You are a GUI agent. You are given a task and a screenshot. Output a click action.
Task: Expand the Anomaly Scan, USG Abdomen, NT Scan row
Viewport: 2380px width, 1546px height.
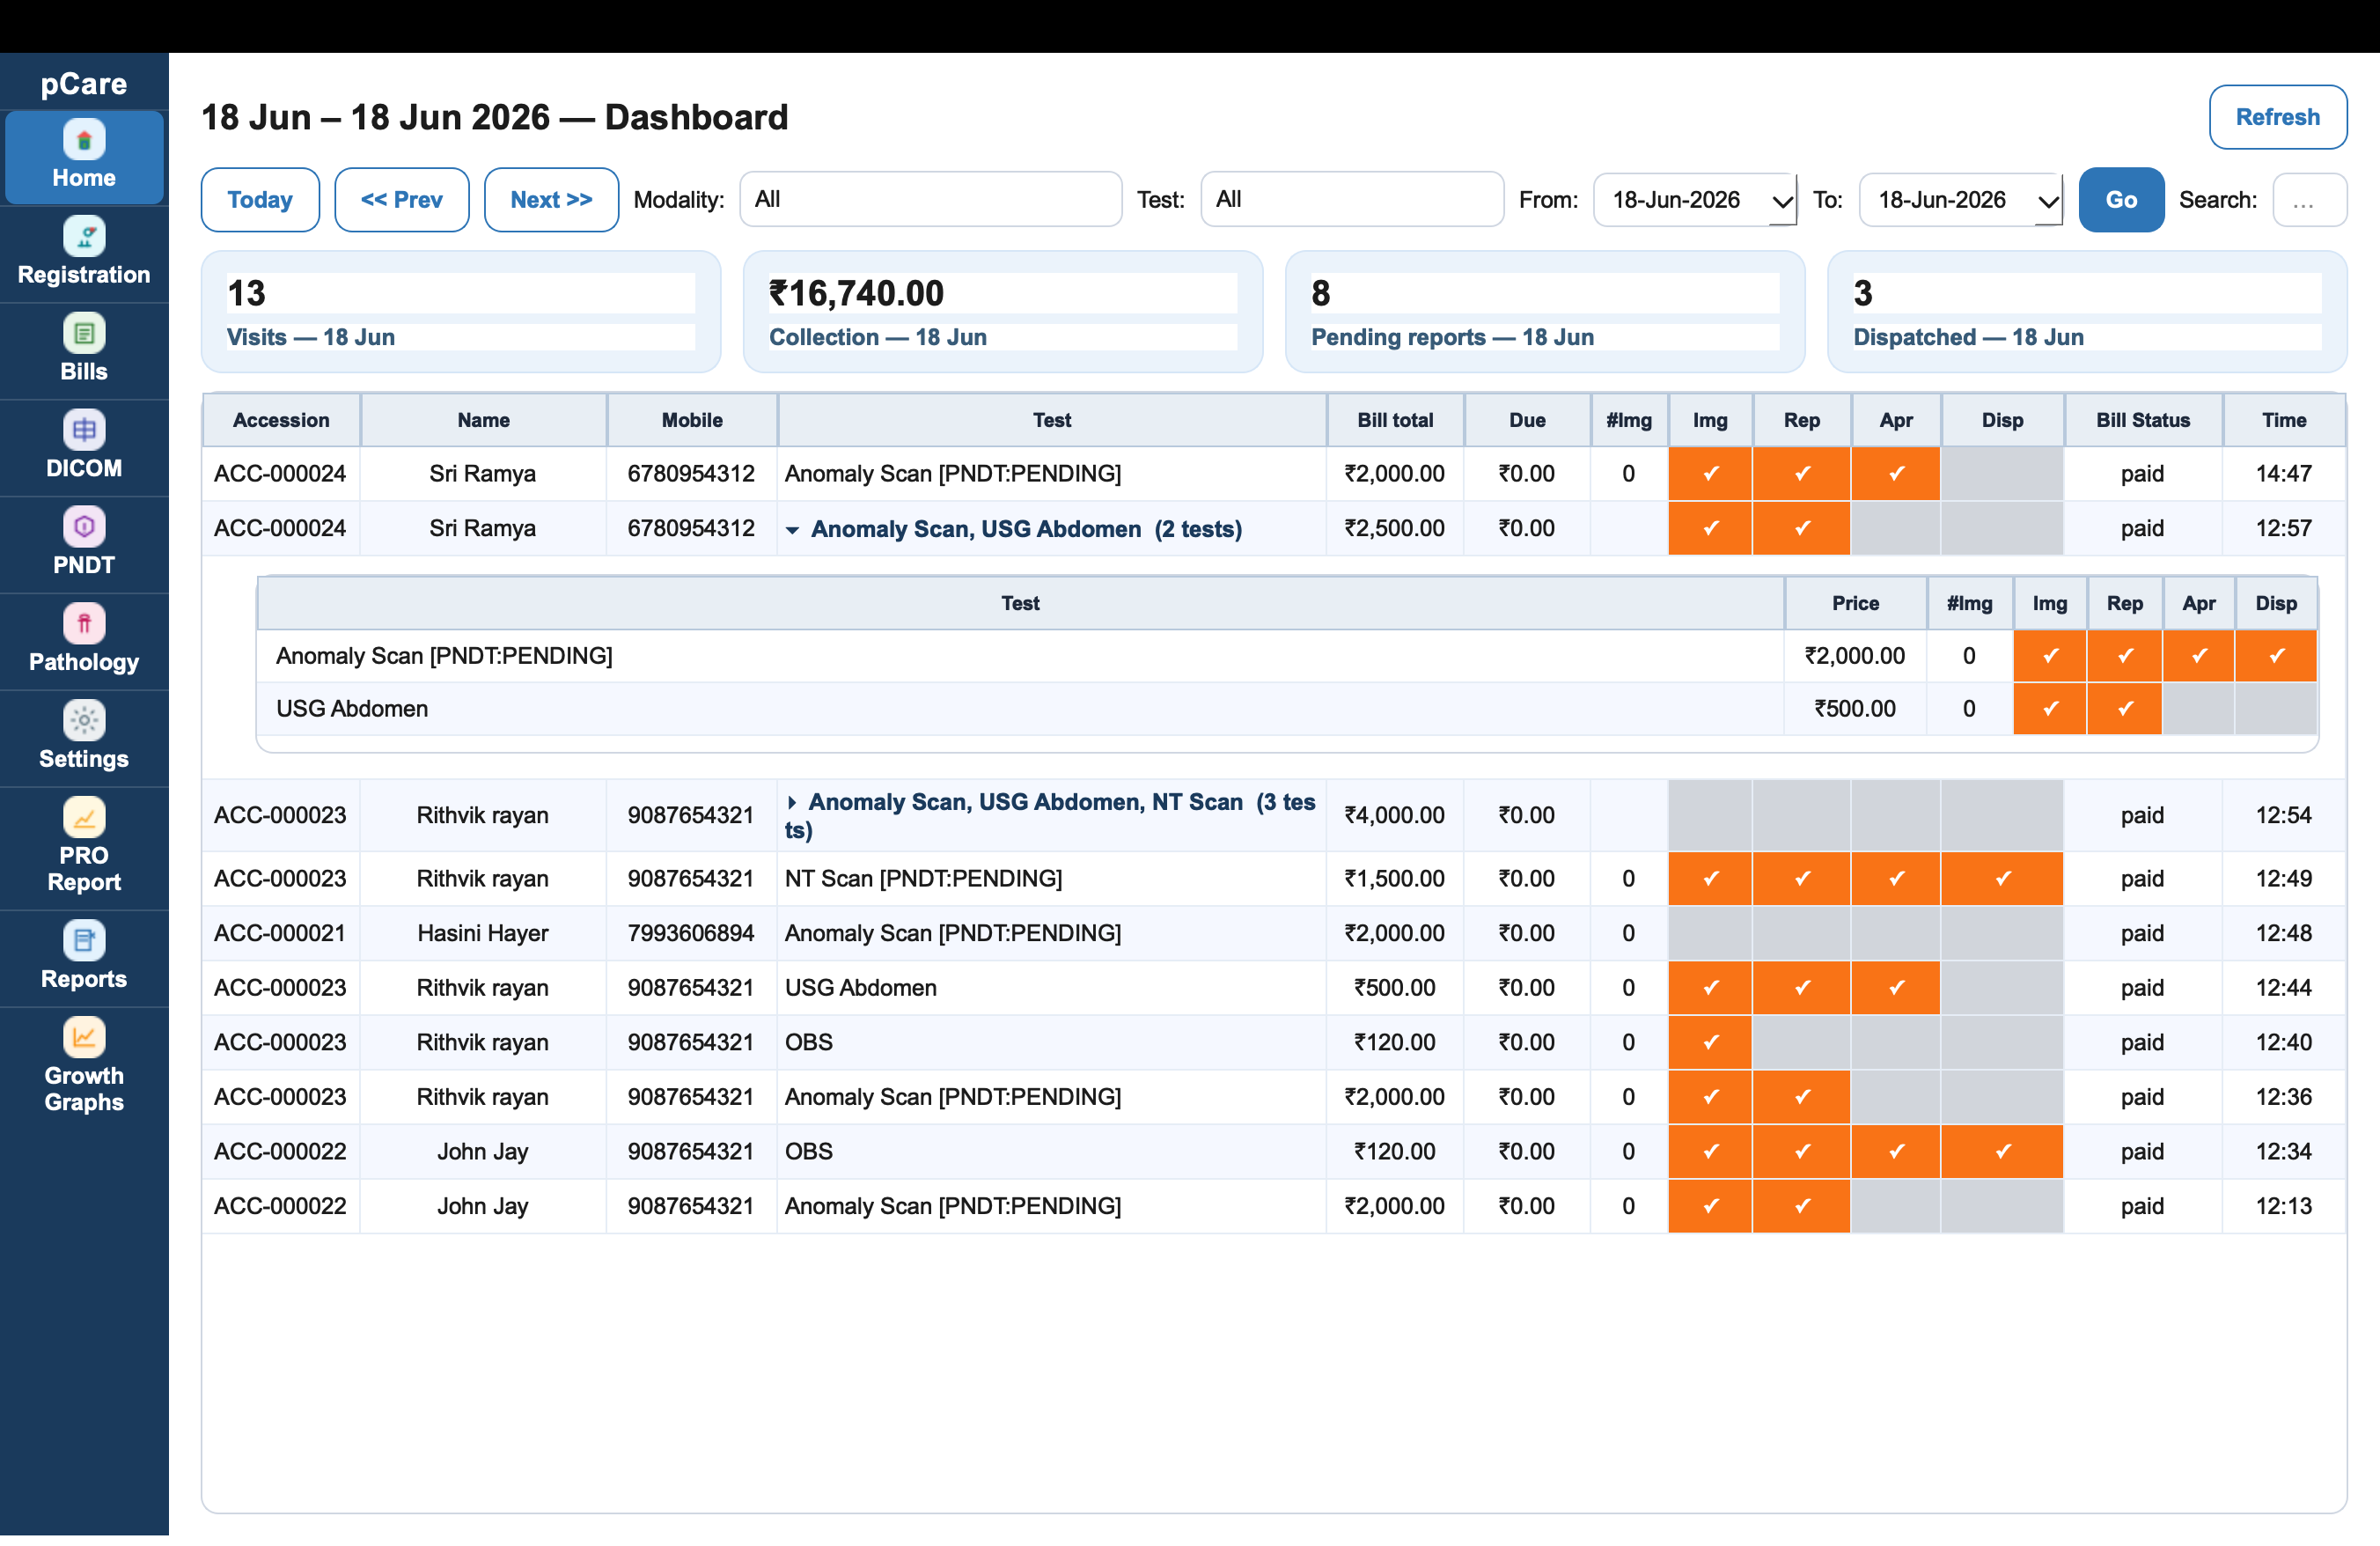[x=792, y=802]
